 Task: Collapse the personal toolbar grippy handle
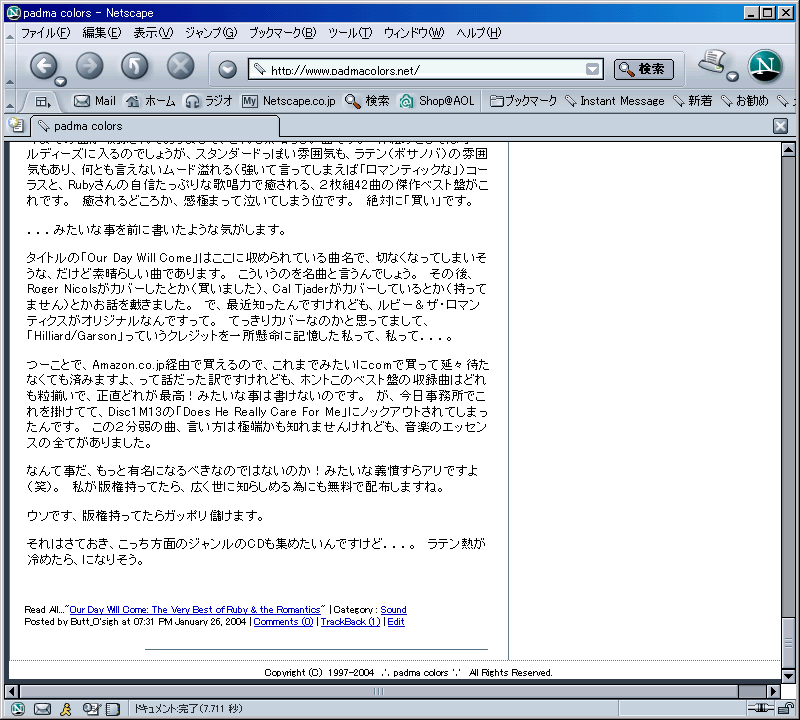10,101
